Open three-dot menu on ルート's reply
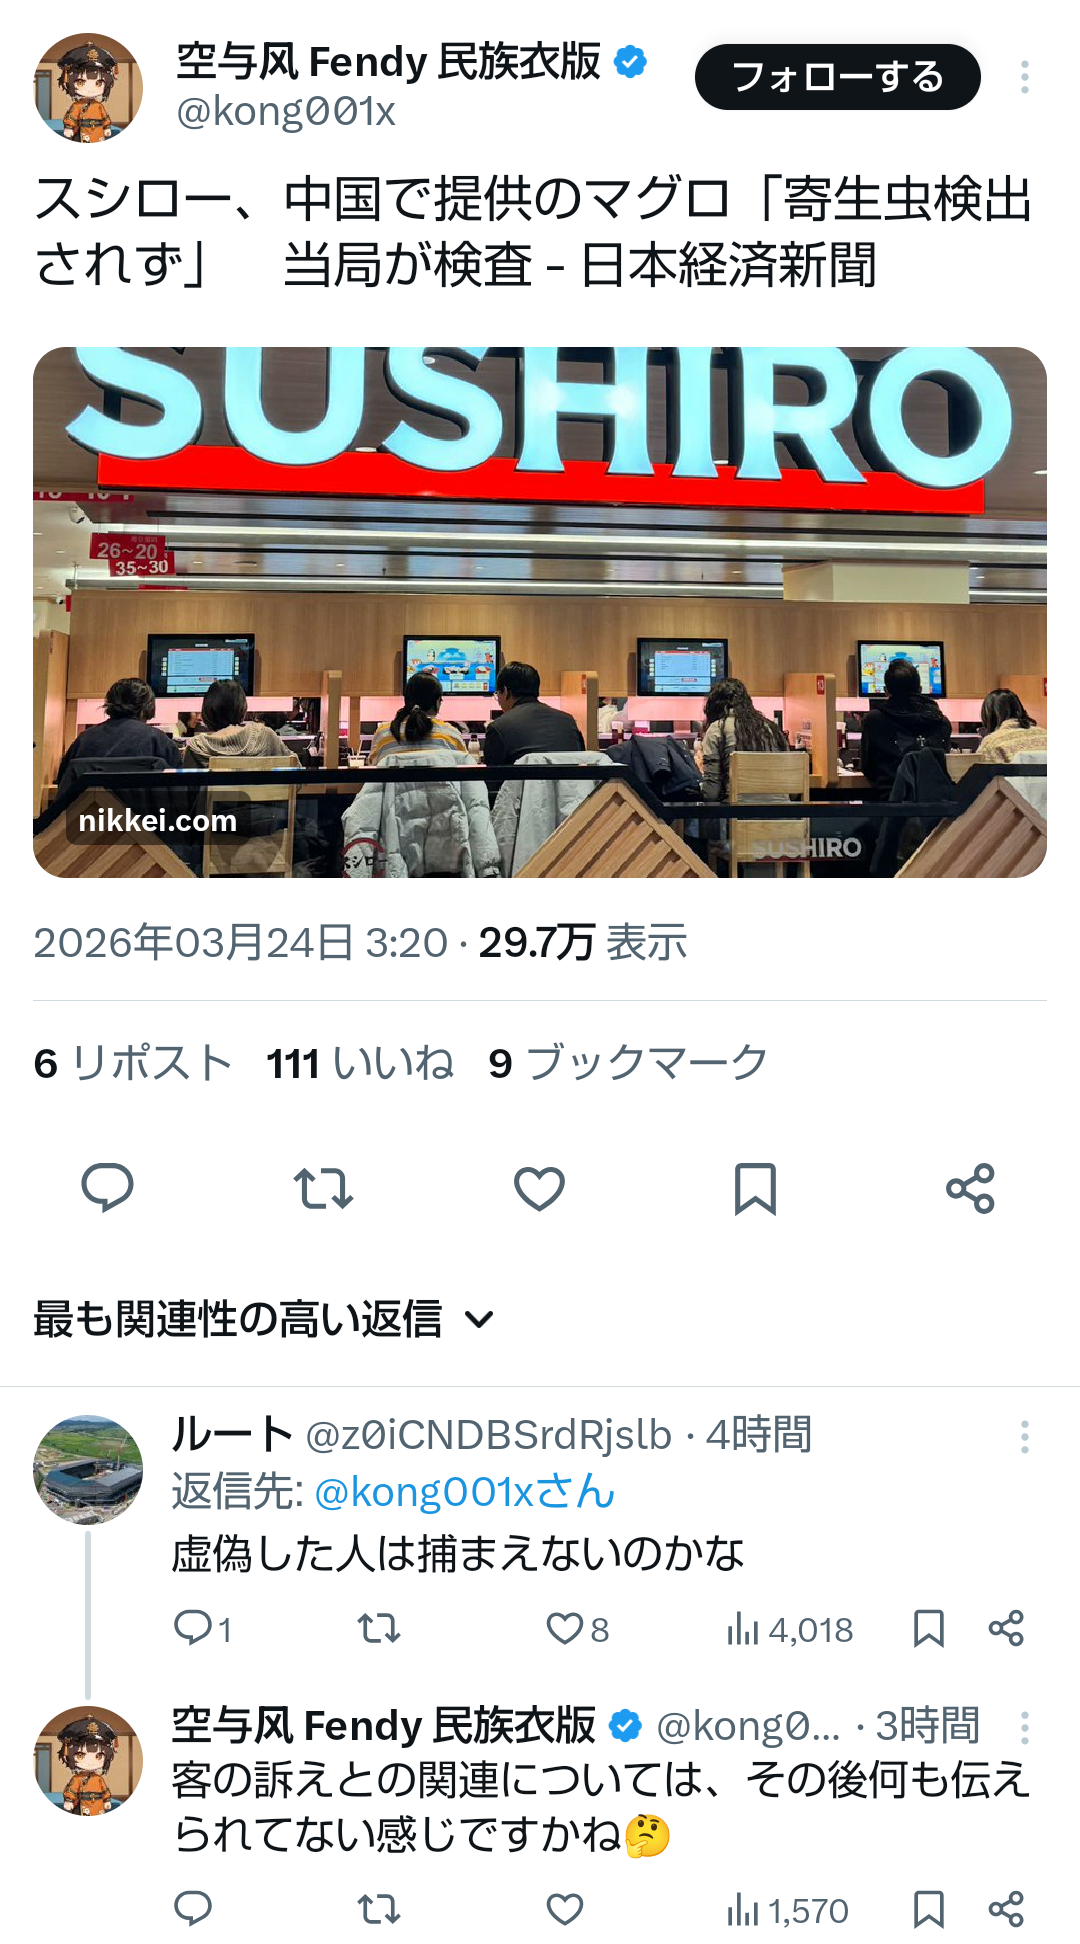Viewport: 1080px width, 1944px height. (x=1025, y=1436)
